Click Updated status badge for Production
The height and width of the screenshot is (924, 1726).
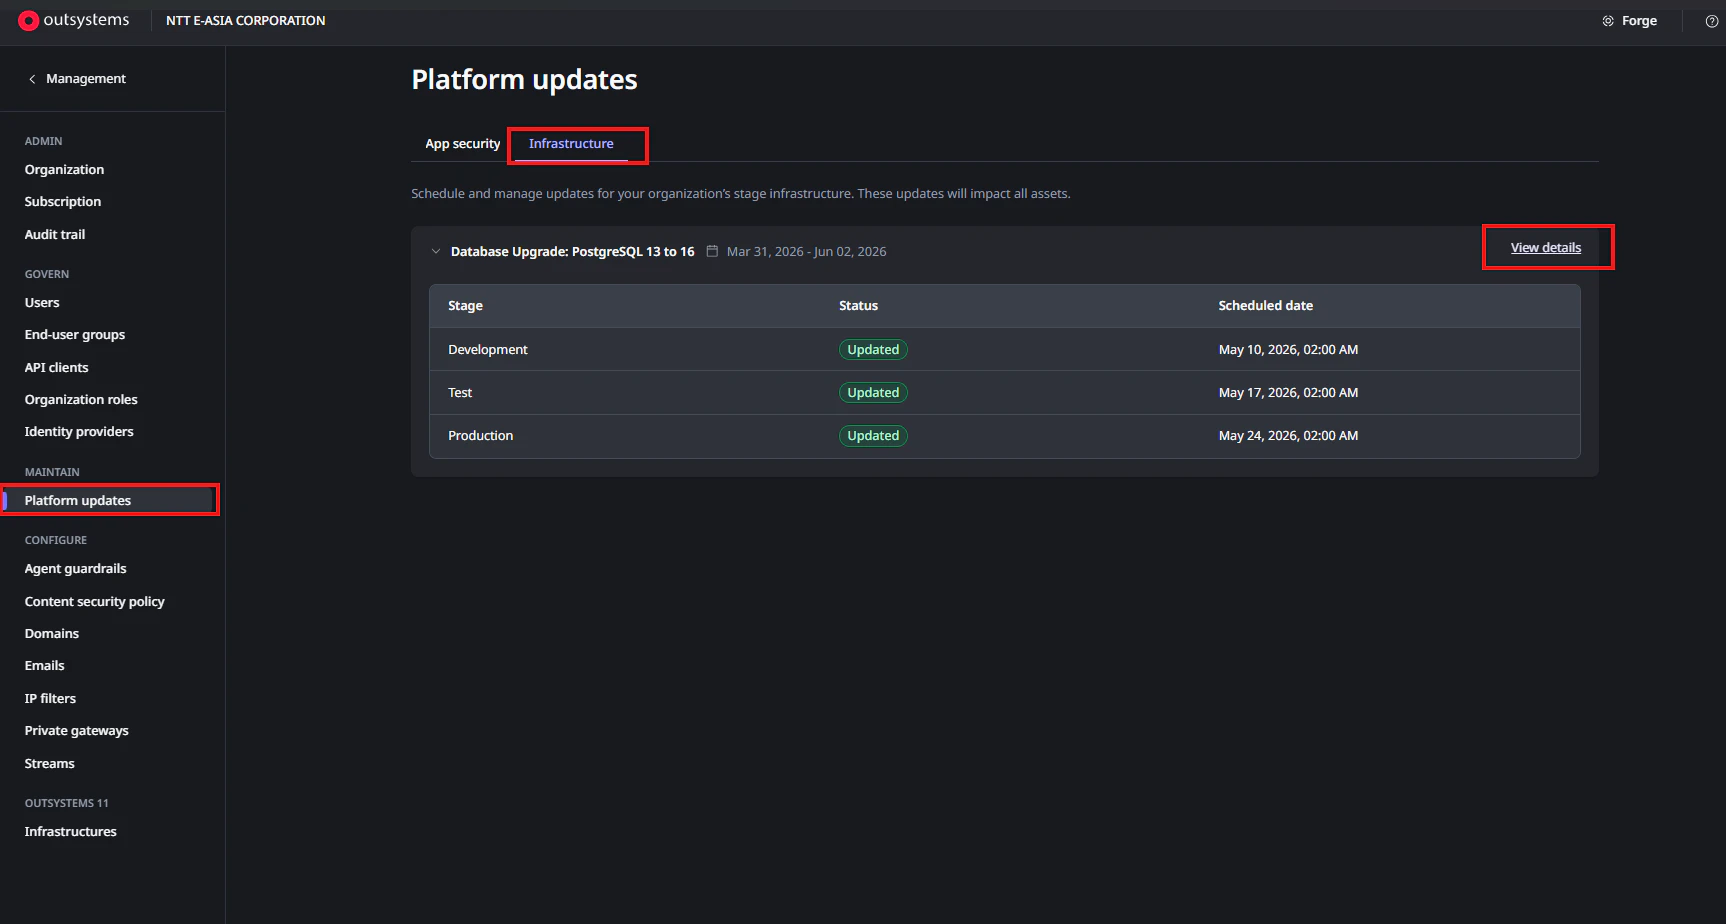click(873, 436)
